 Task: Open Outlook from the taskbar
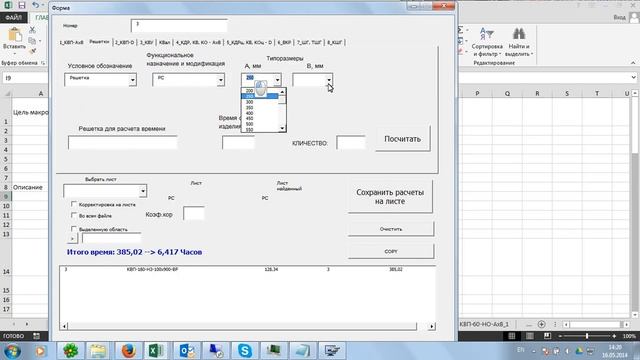click(187, 350)
